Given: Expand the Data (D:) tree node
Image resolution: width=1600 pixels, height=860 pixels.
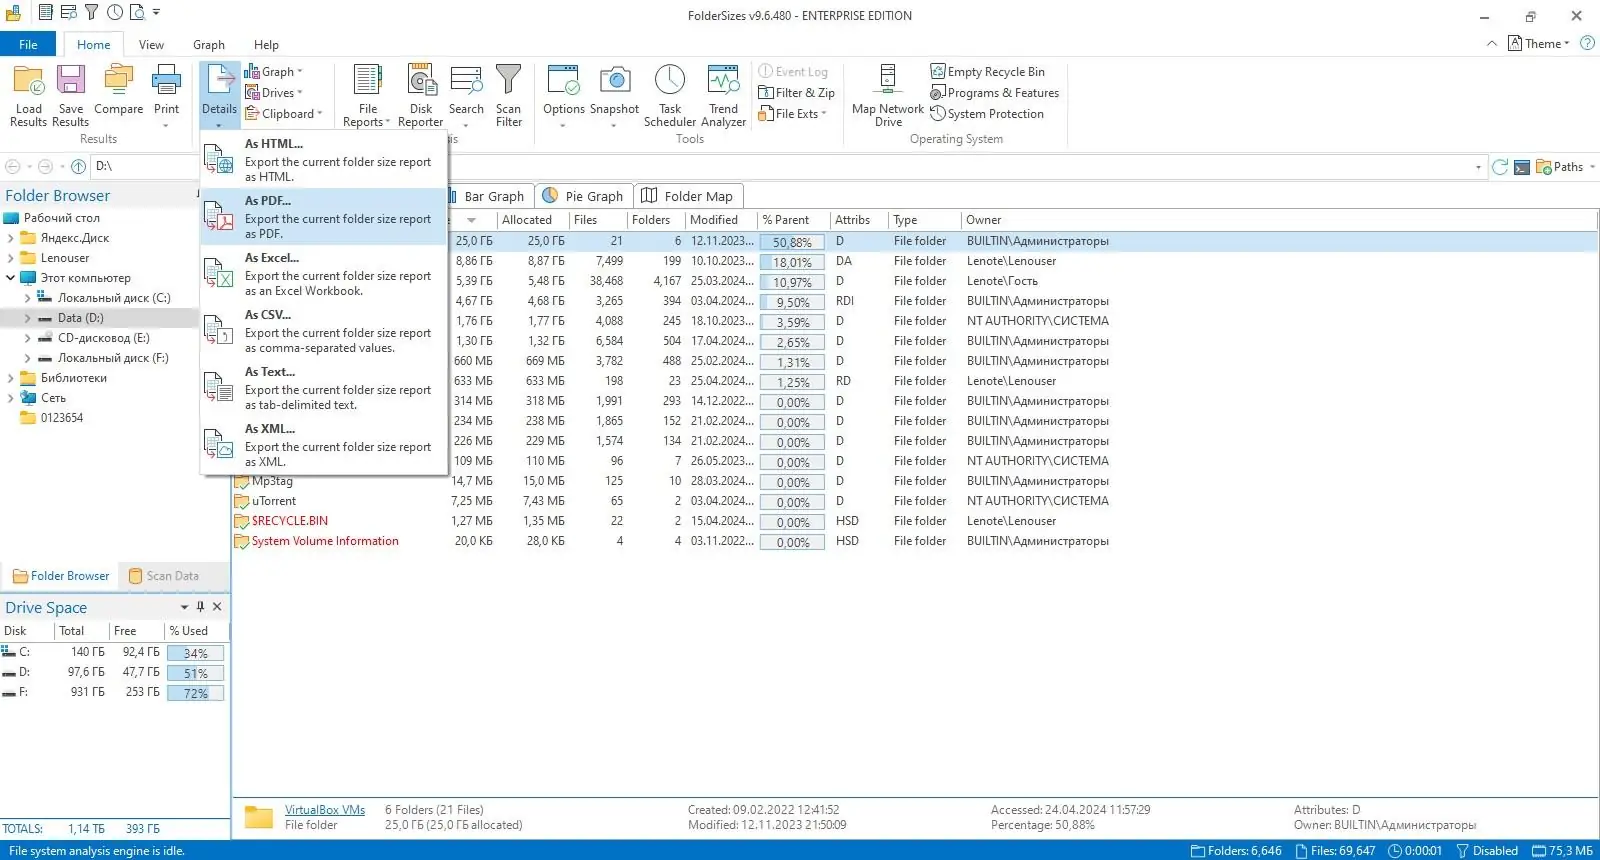Looking at the screenshot, I should tap(27, 318).
